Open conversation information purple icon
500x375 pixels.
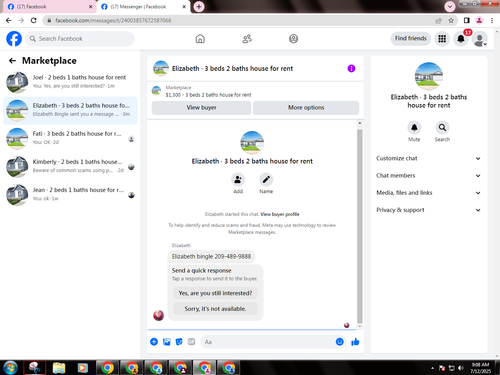tap(351, 68)
